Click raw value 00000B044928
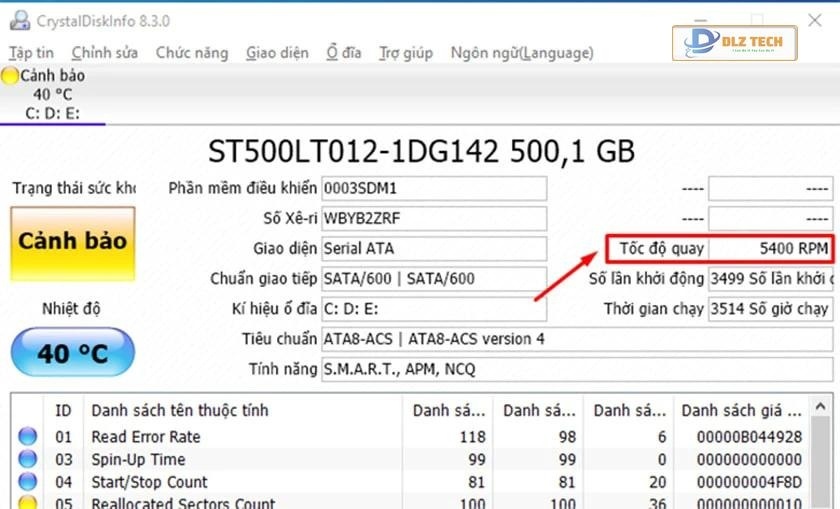Image resolution: width=840 pixels, height=509 pixels. pos(749,437)
